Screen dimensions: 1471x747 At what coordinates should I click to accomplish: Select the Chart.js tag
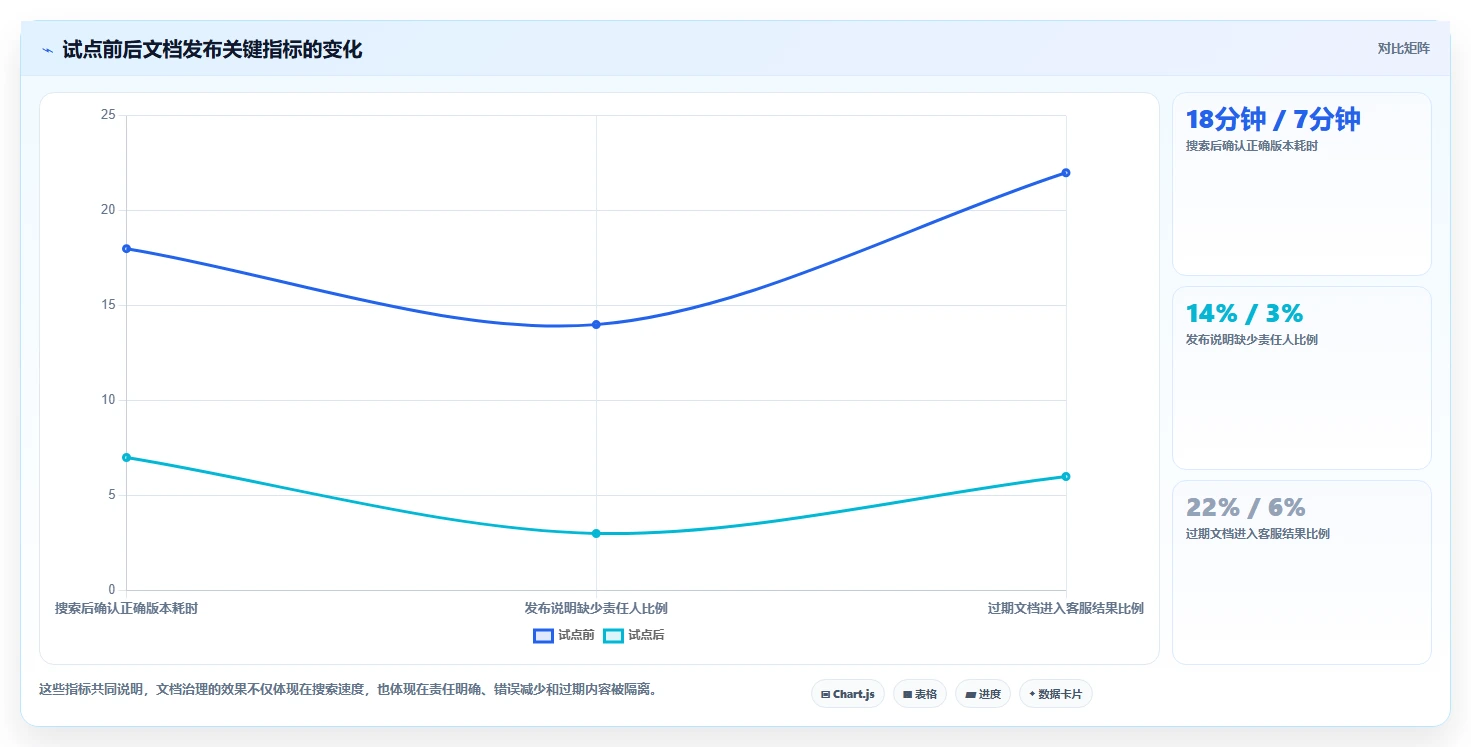[848, 694]
